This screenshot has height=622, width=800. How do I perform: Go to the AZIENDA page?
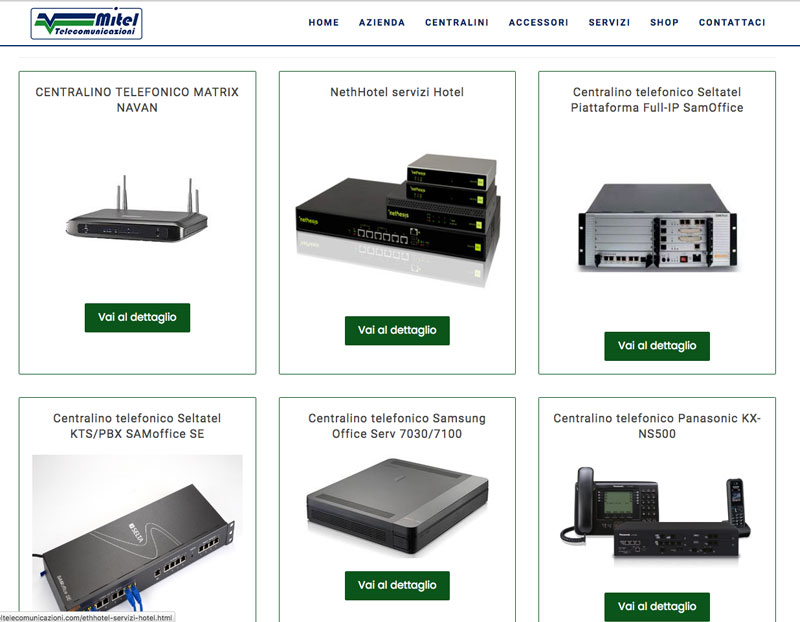pyautogui.click(x=382, y=22)
